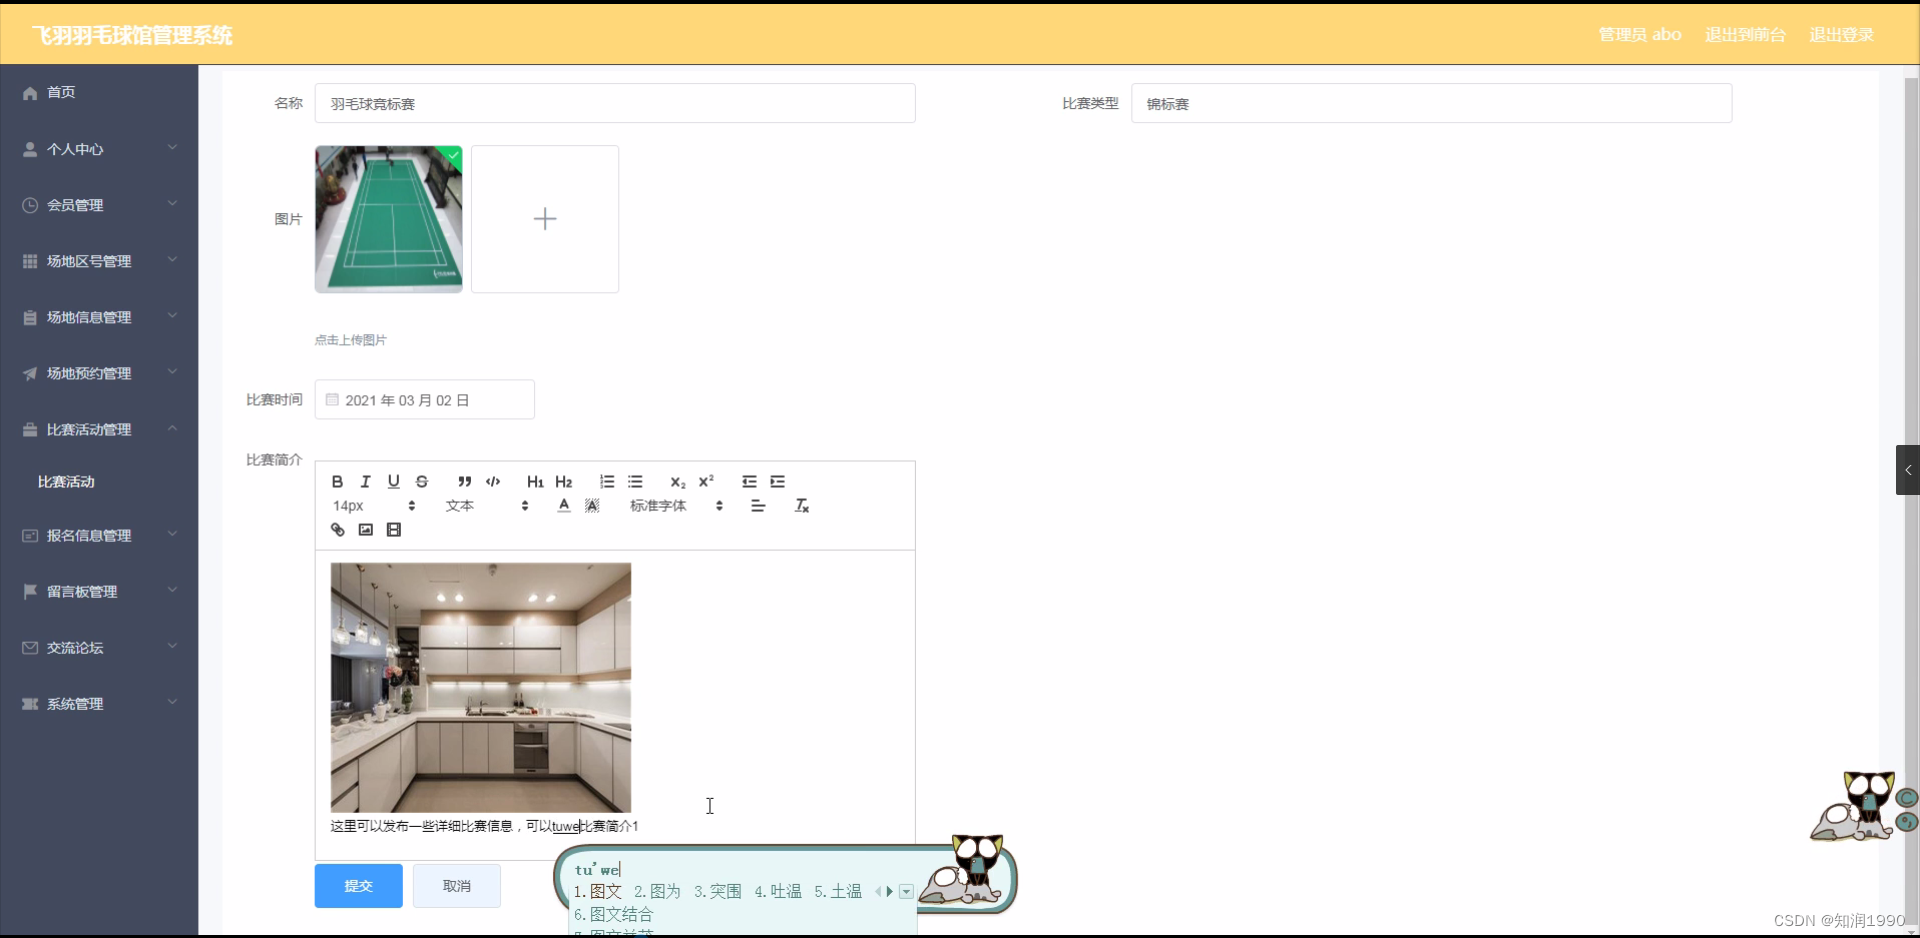Apply subscript formatting
Screen dimensions: 1920x938
coord(677,481)
